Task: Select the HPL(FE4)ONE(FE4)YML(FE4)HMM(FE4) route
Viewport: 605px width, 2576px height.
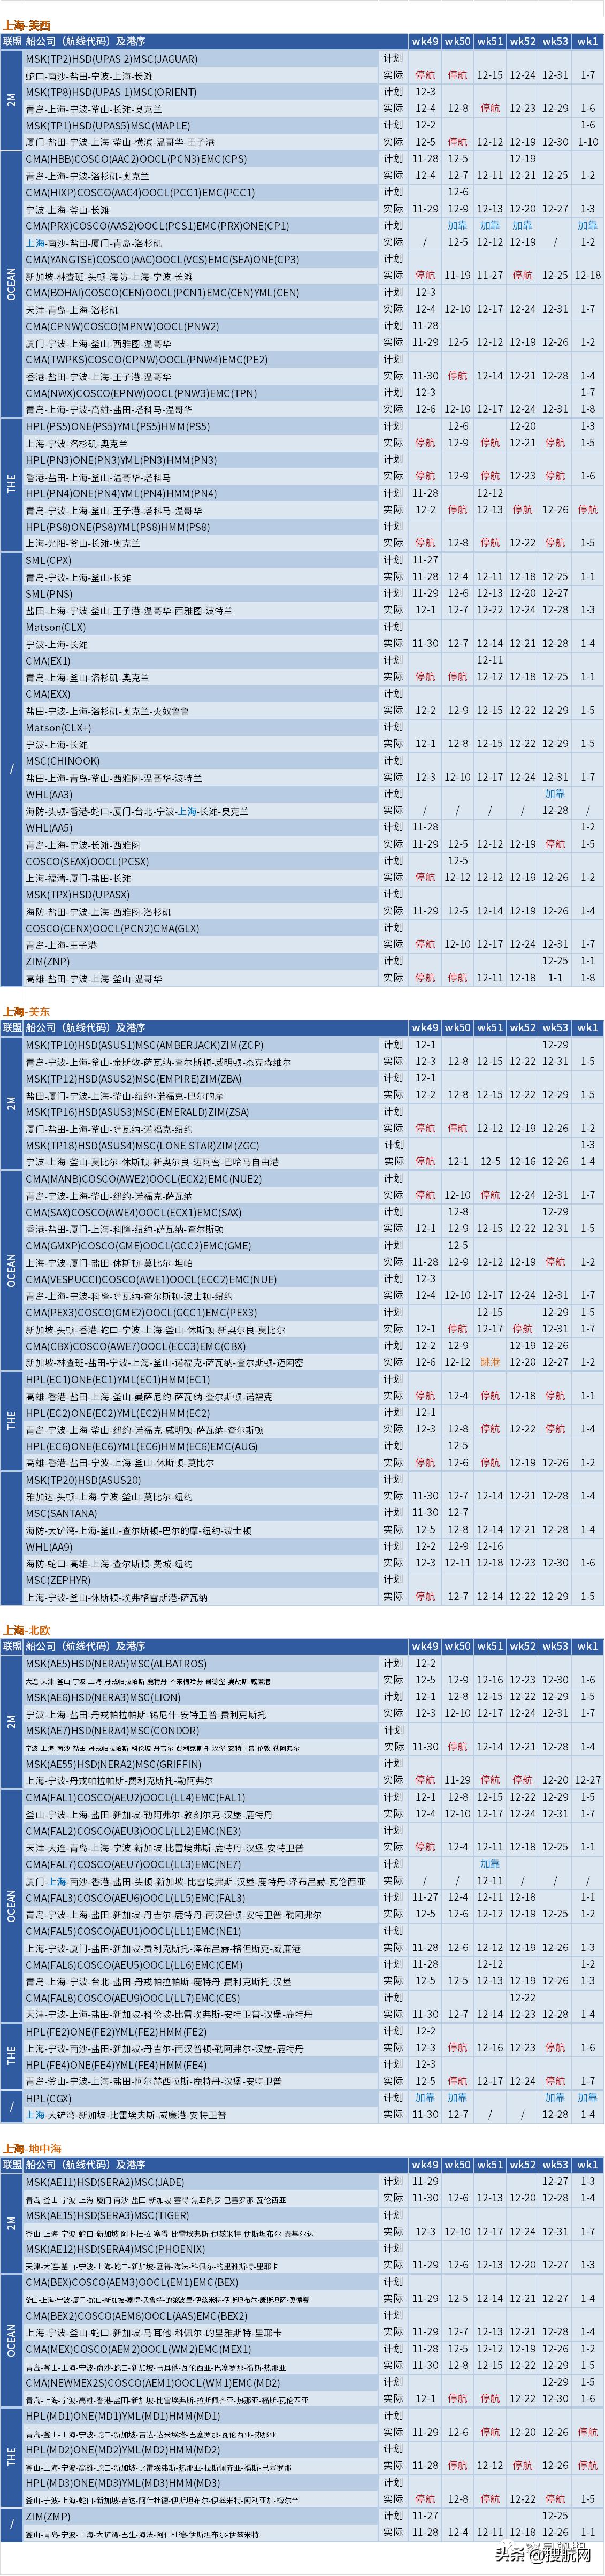Action: click(116, 2064)
